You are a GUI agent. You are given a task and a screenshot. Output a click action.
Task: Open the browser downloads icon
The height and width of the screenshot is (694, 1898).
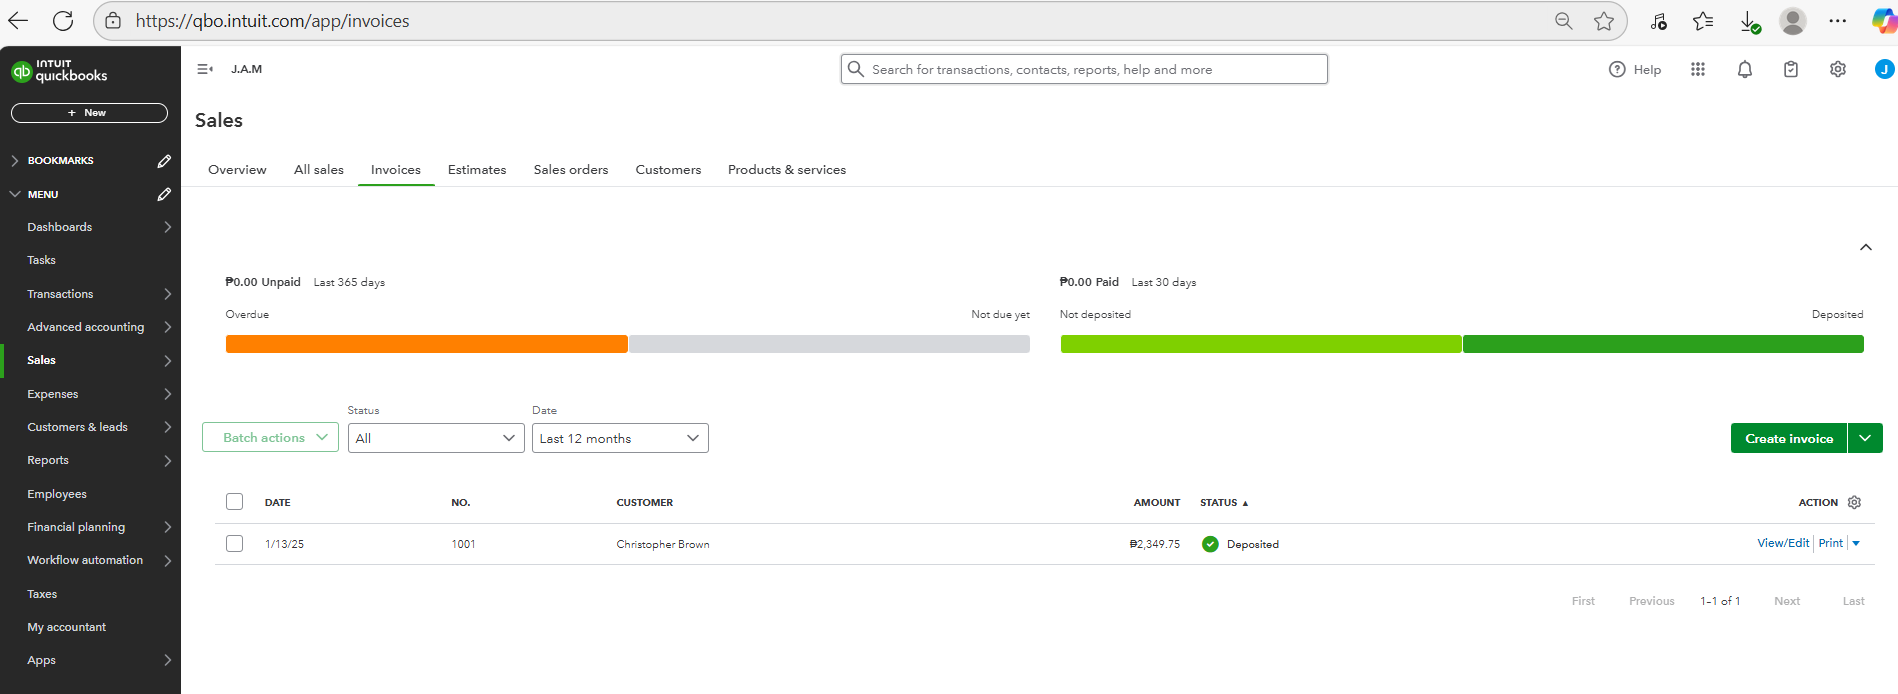pos(1749,21)
